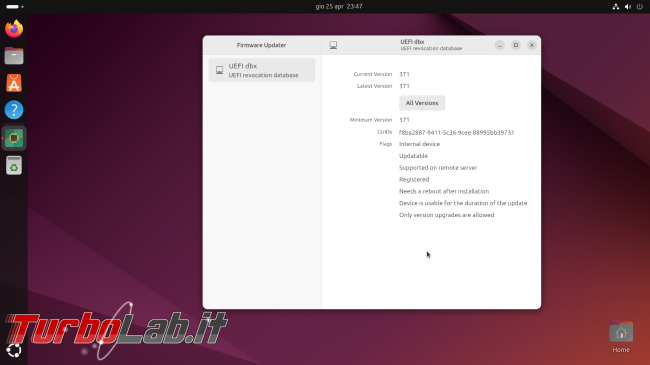Click the 'Internal device' flag text
650x365 pixels.
(420, 144)
